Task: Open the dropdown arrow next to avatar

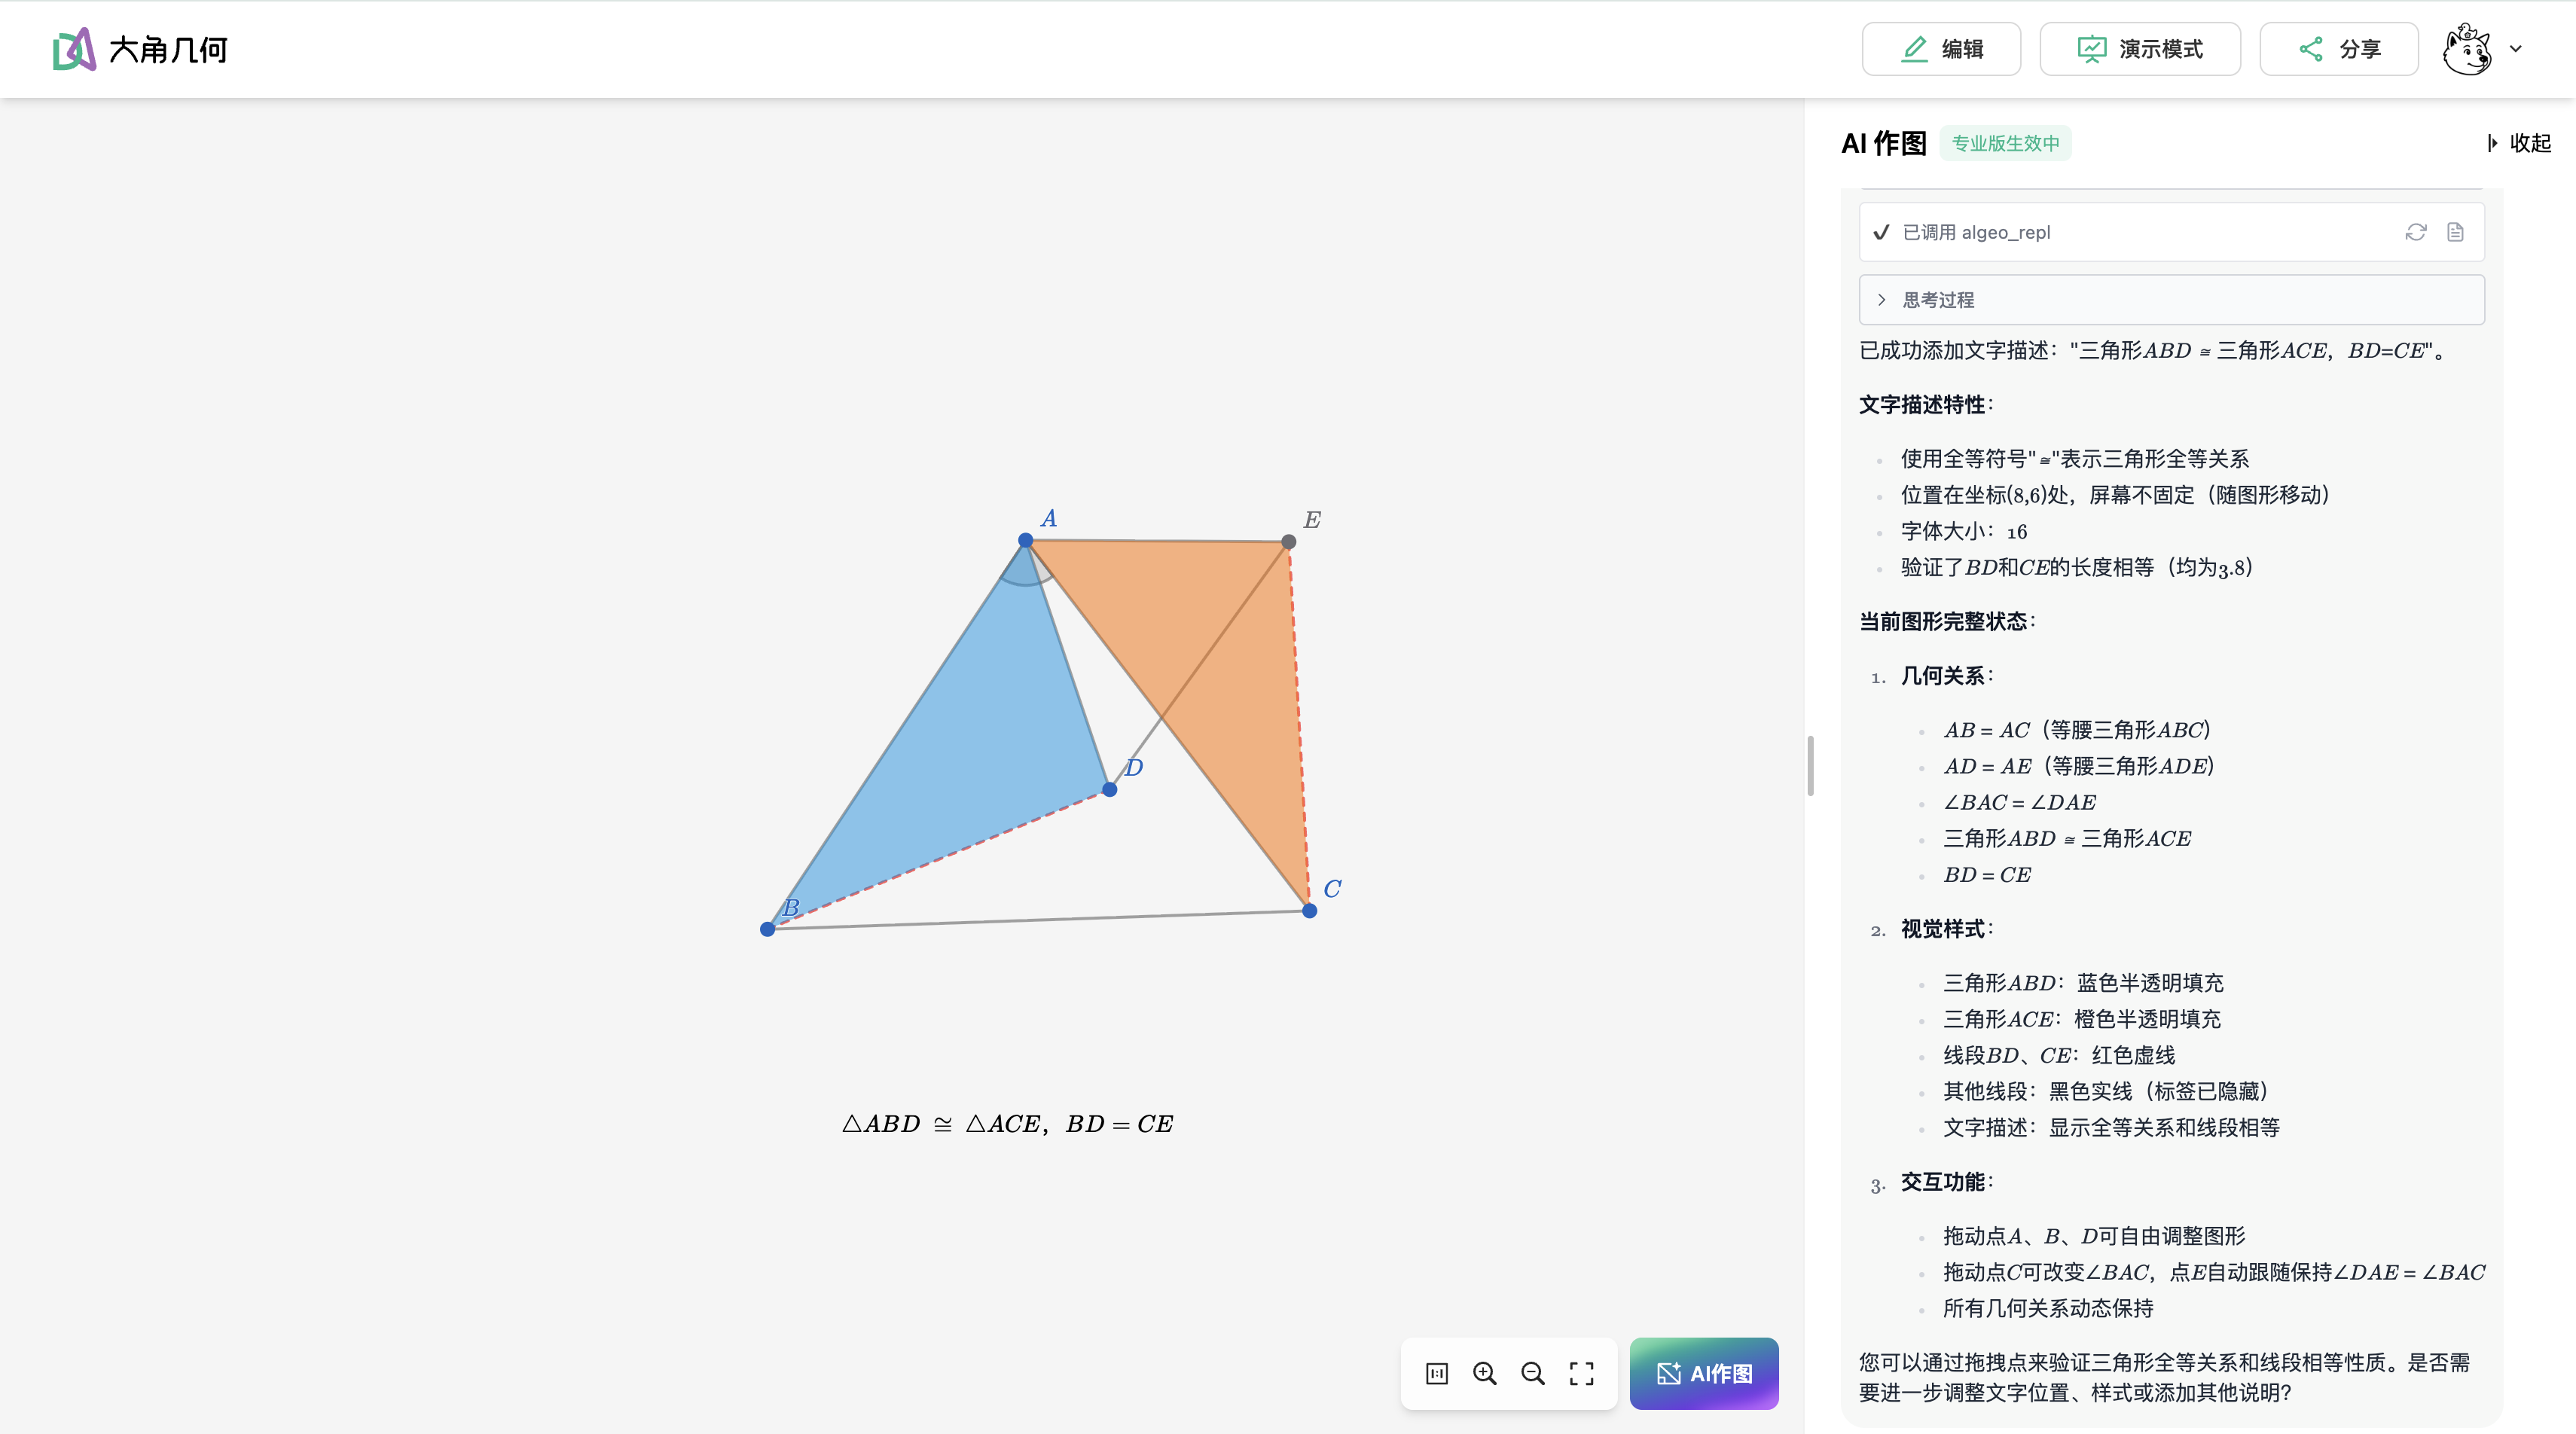Action: (2516, 49)
